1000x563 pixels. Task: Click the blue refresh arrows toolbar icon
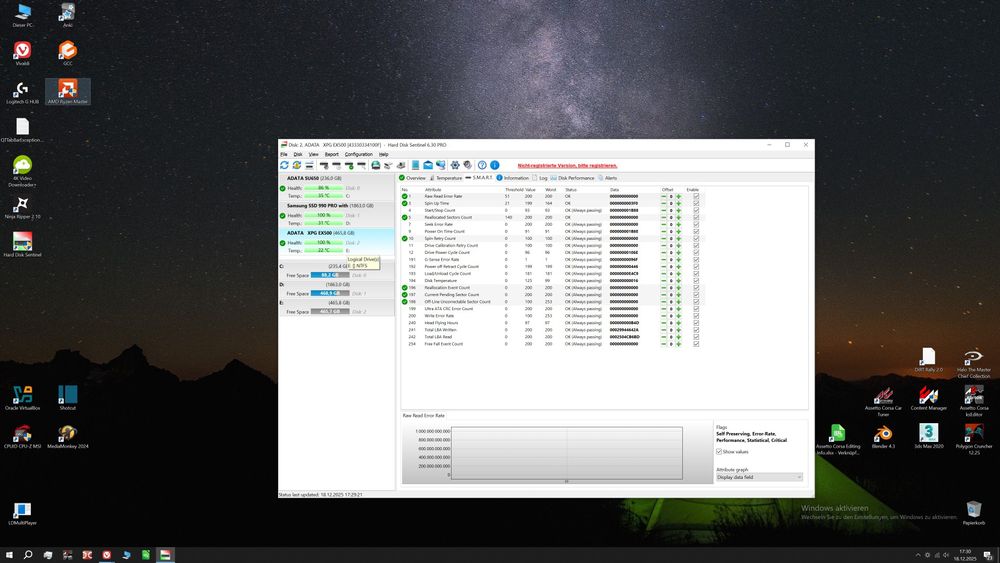pos(284,165)
